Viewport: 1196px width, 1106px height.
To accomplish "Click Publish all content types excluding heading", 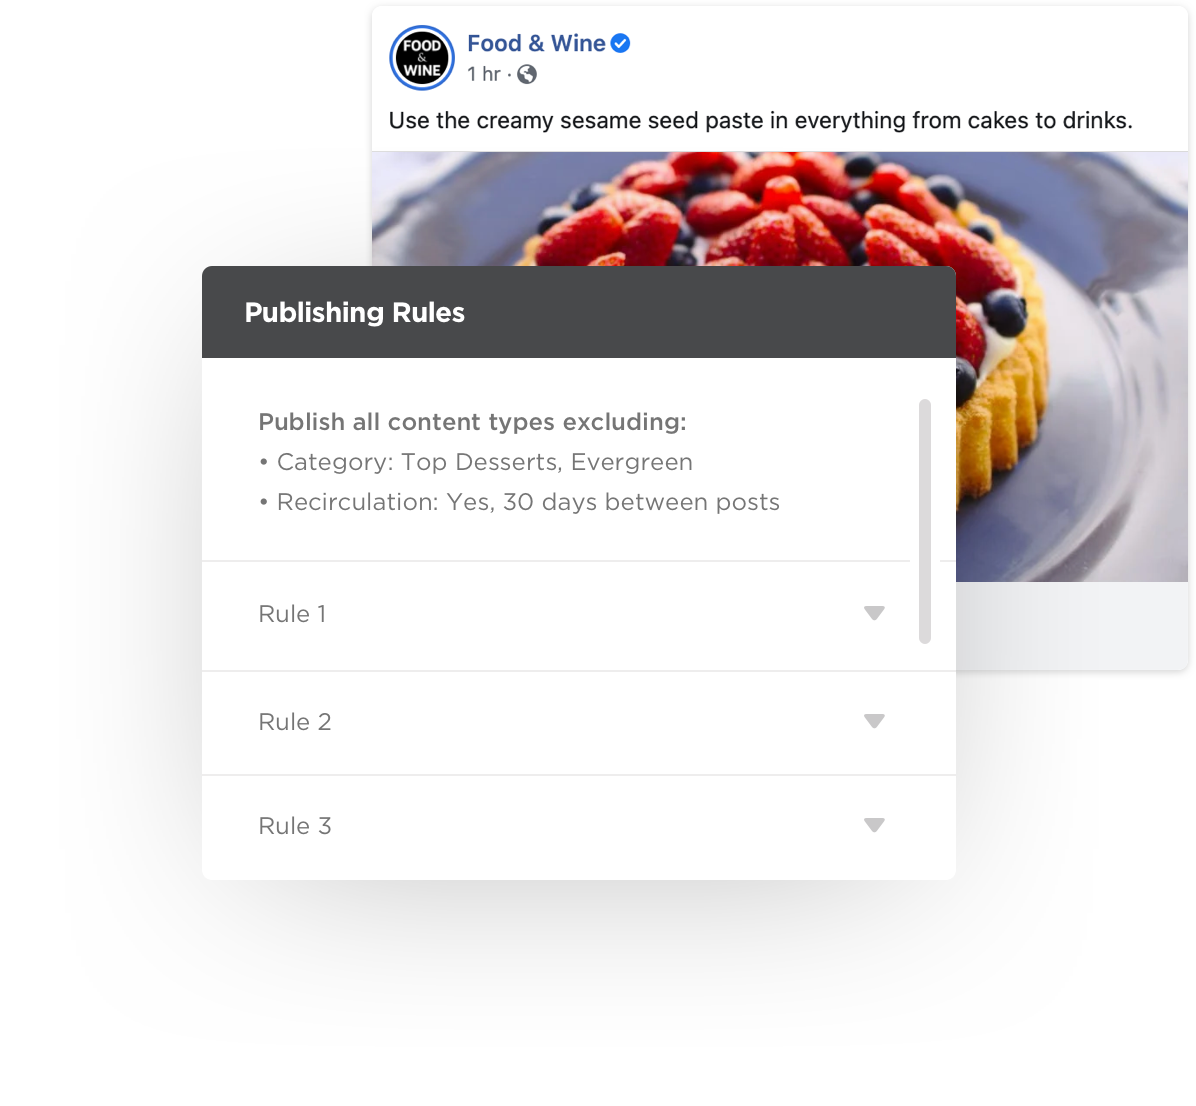I will click(472, 422).
